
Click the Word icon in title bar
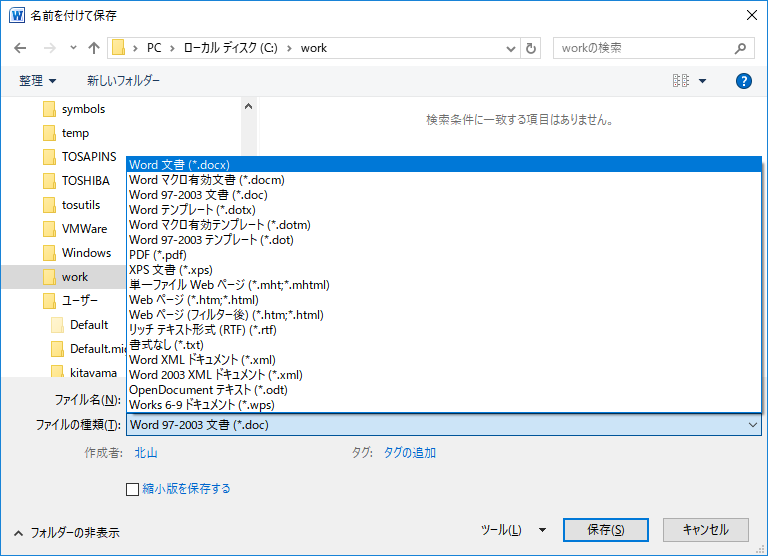click(17, 16)
